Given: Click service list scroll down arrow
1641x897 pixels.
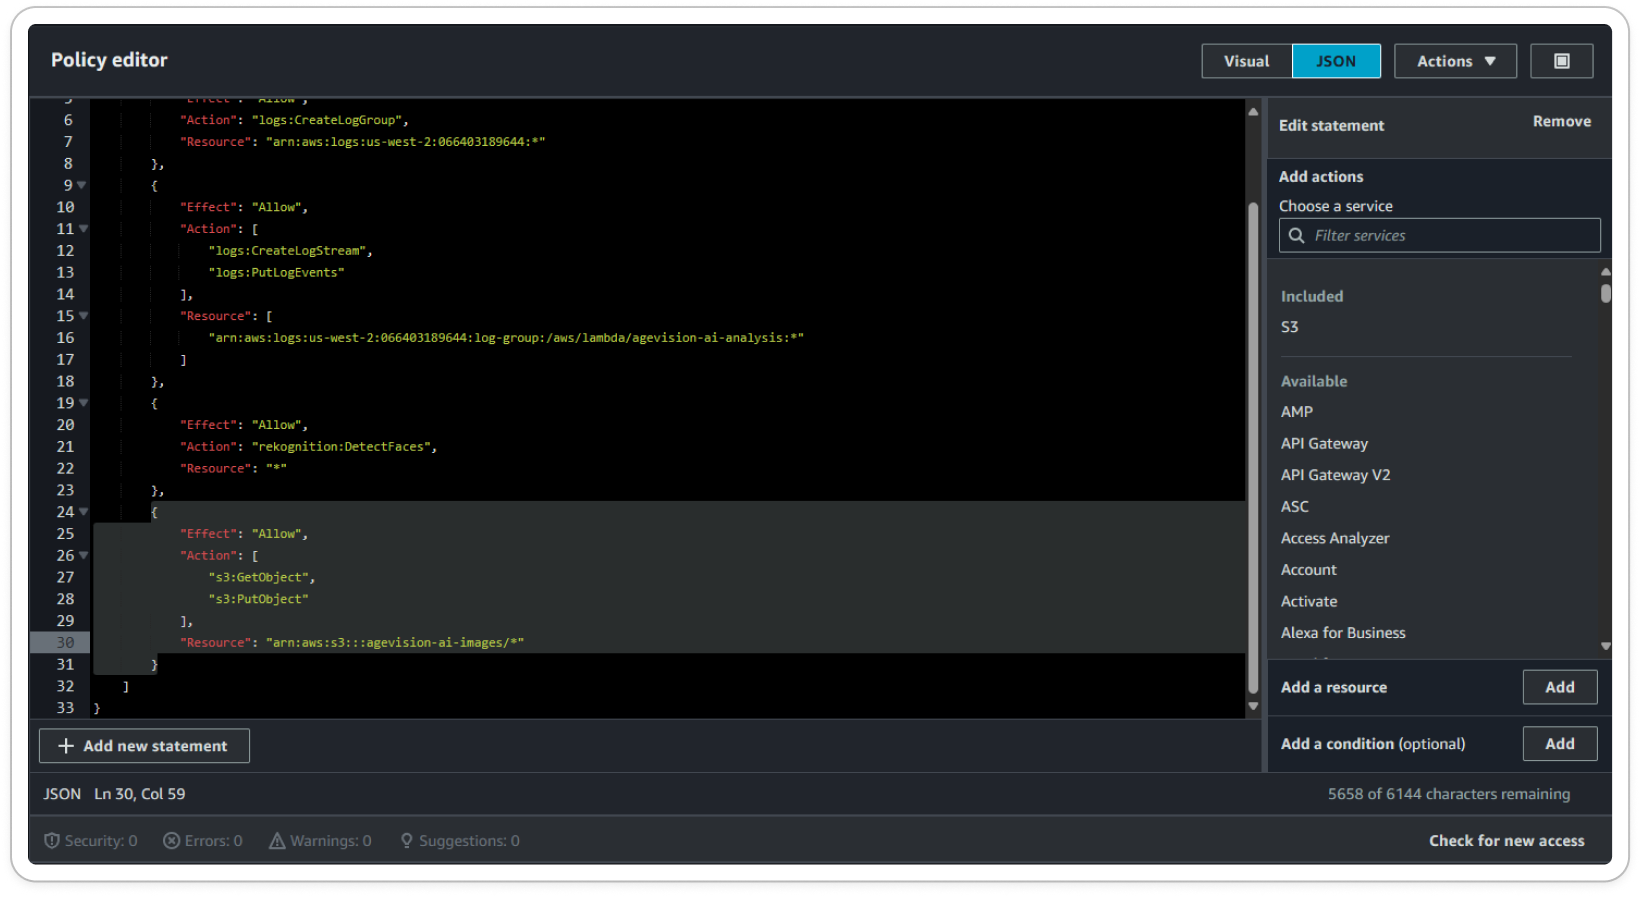Looking at the screenshot, I should (1605, 646).
